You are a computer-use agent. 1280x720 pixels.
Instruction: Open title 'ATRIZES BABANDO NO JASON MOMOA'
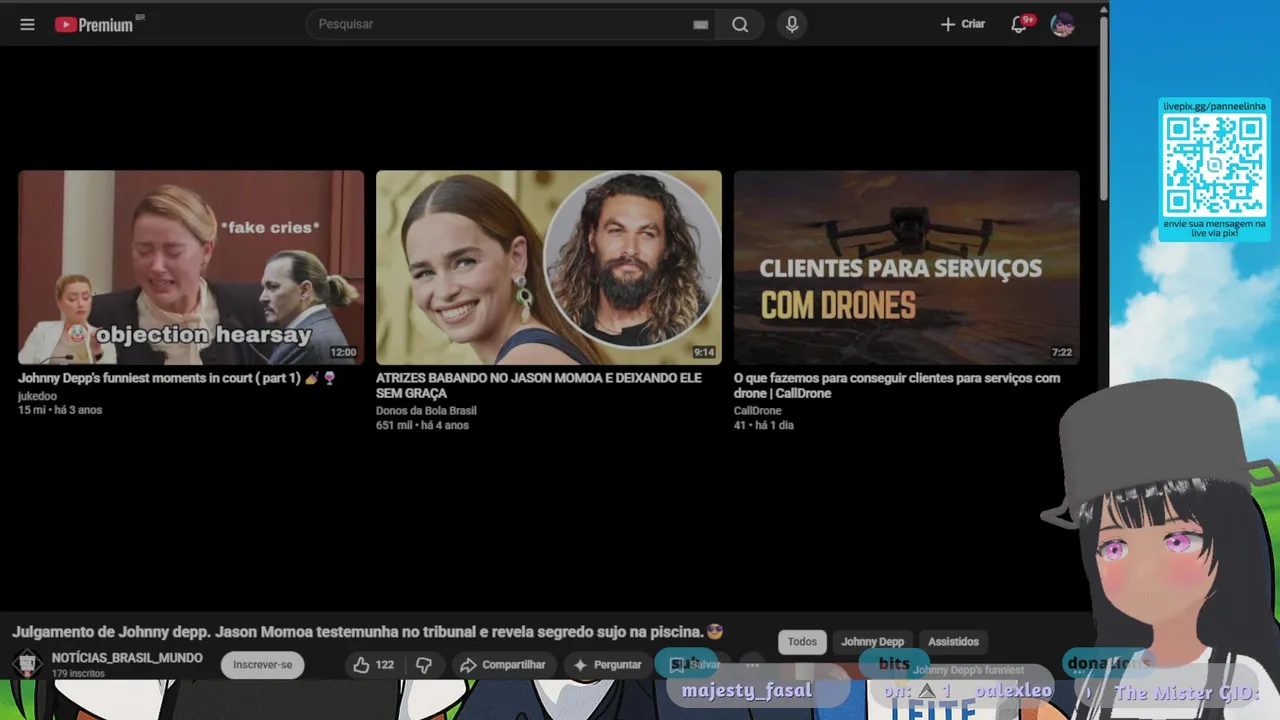click(539, 386)
